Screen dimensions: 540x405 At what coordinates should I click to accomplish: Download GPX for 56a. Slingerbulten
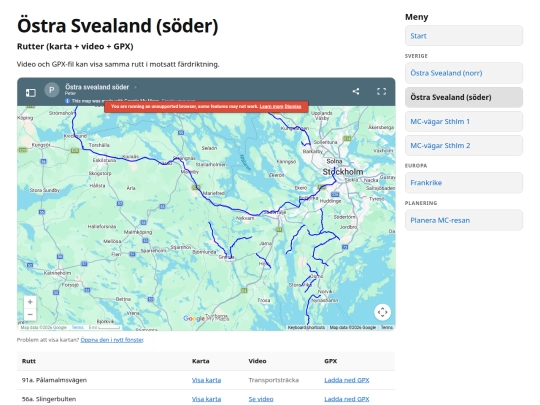[346, 399]
